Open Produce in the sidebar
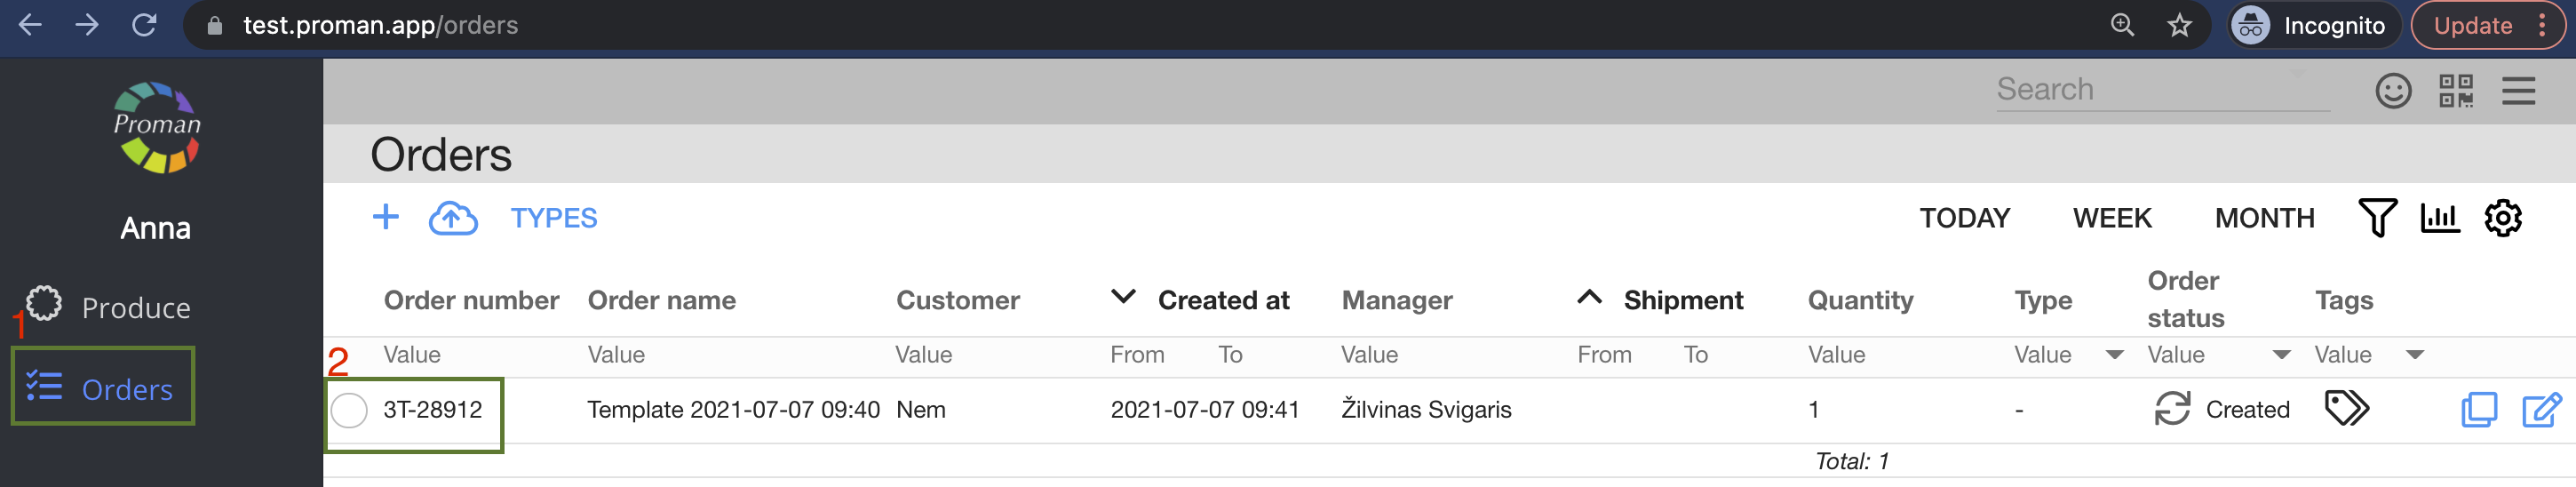 point(135,307)
